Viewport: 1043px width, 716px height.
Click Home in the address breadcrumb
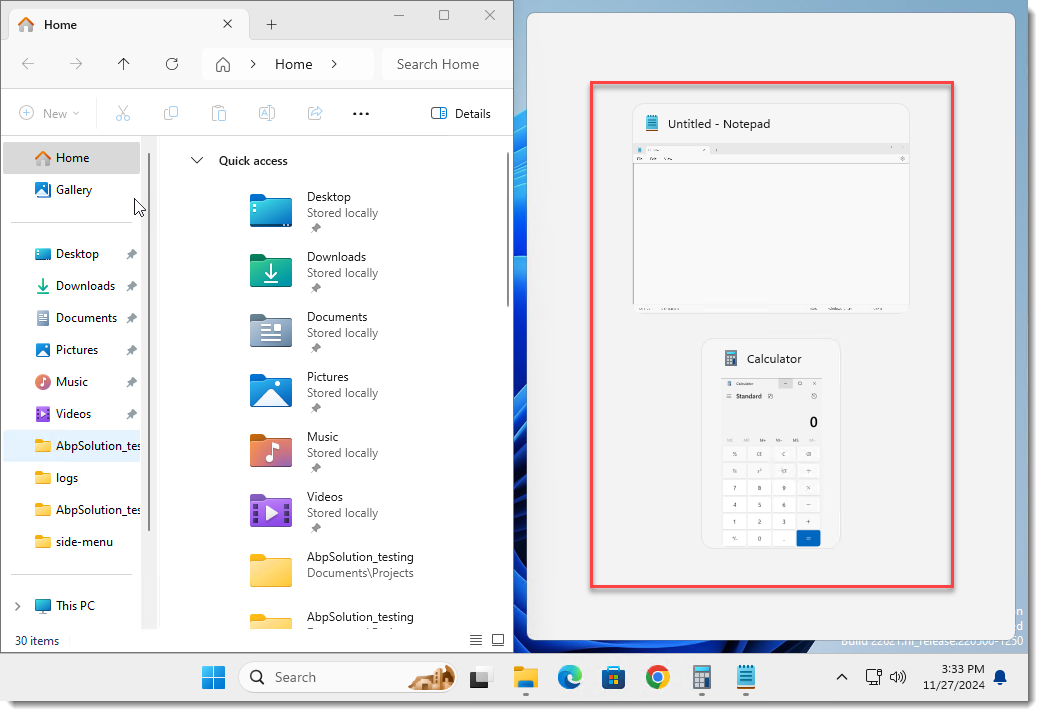pyautogui.click(x=293, y=64)
